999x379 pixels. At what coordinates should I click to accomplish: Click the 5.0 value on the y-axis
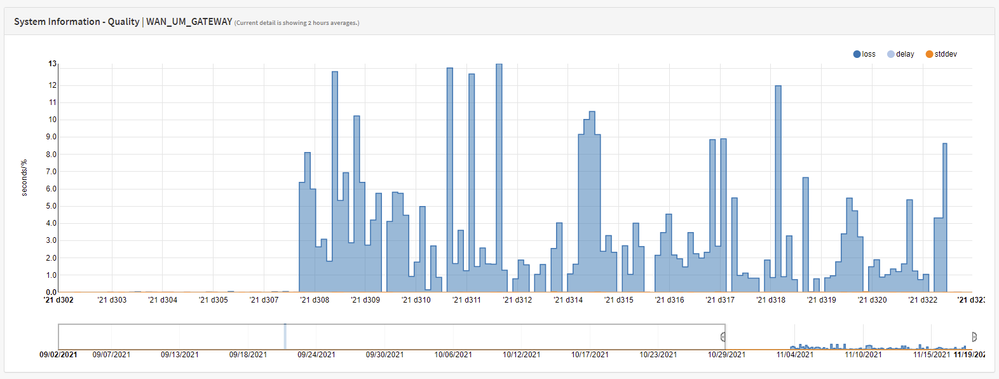point(52,206)
